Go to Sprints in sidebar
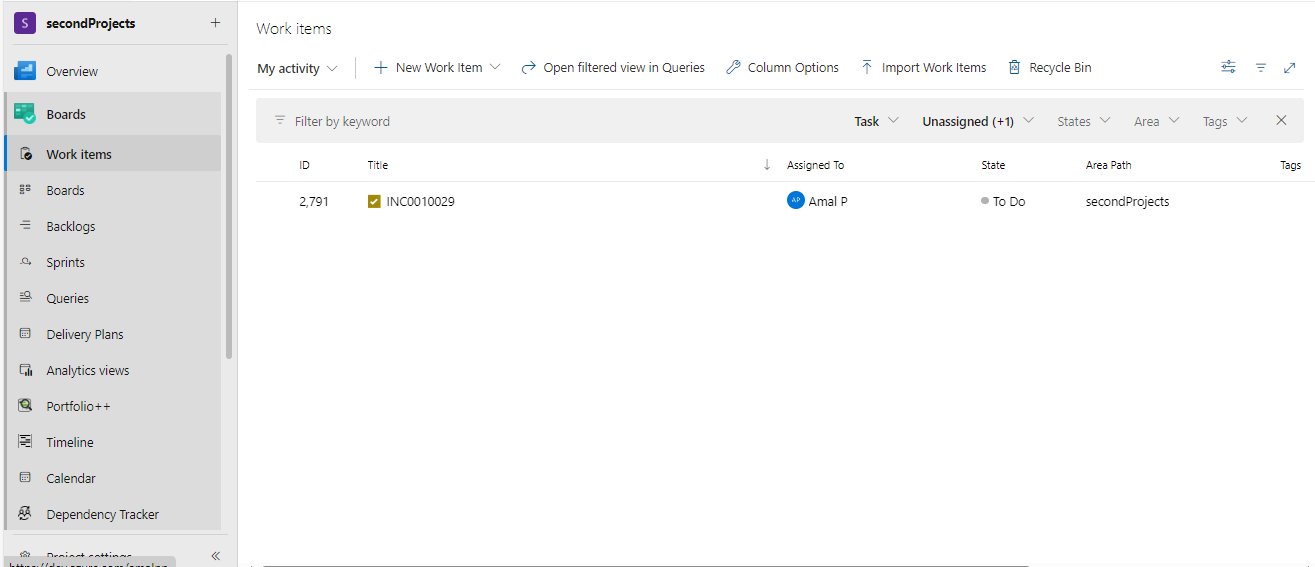Image resolution: width=1315 pixels, height=567 pixels. (65, 262)
